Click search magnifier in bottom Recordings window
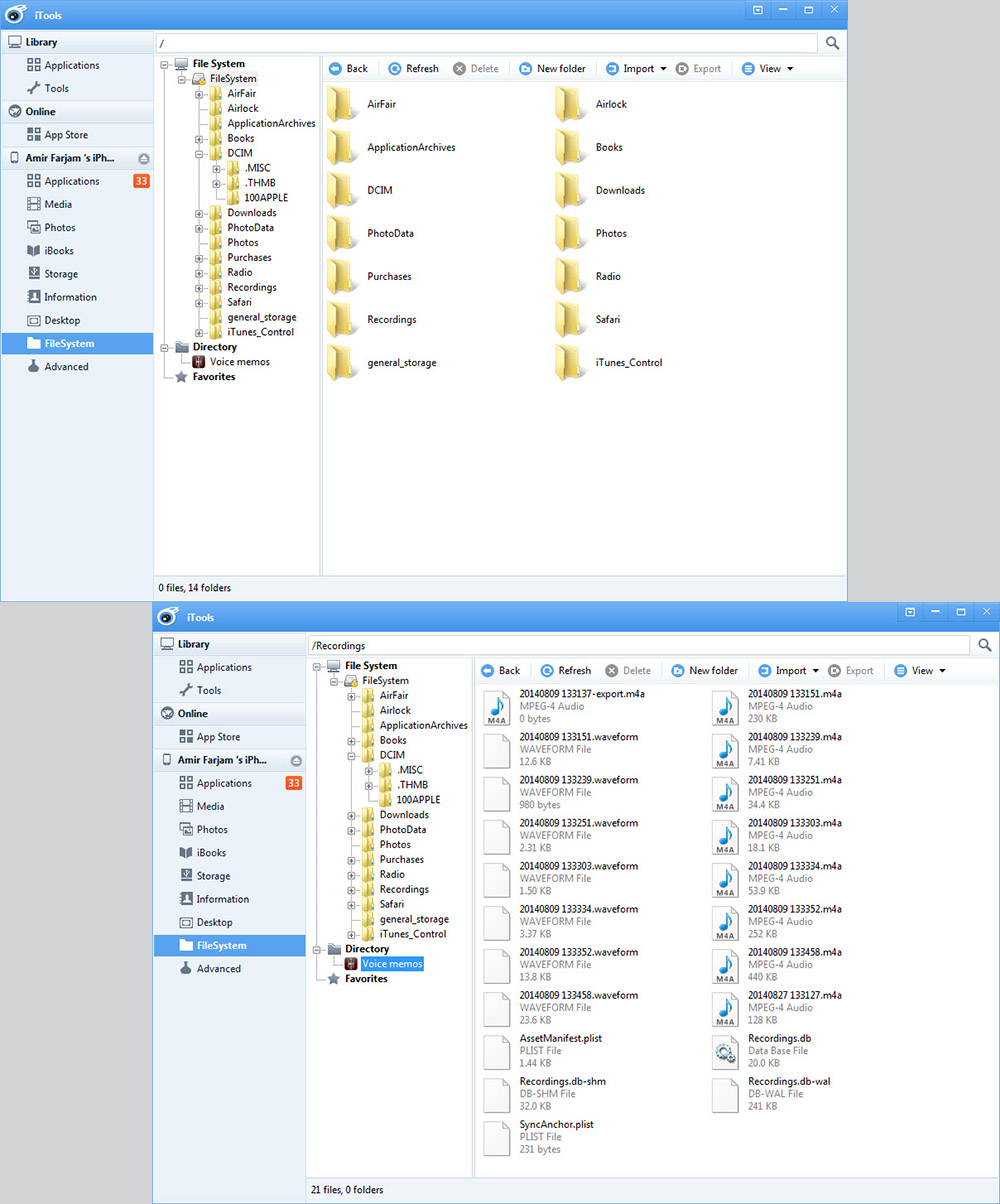1000x1204 pixels. [x=985, y=645]
